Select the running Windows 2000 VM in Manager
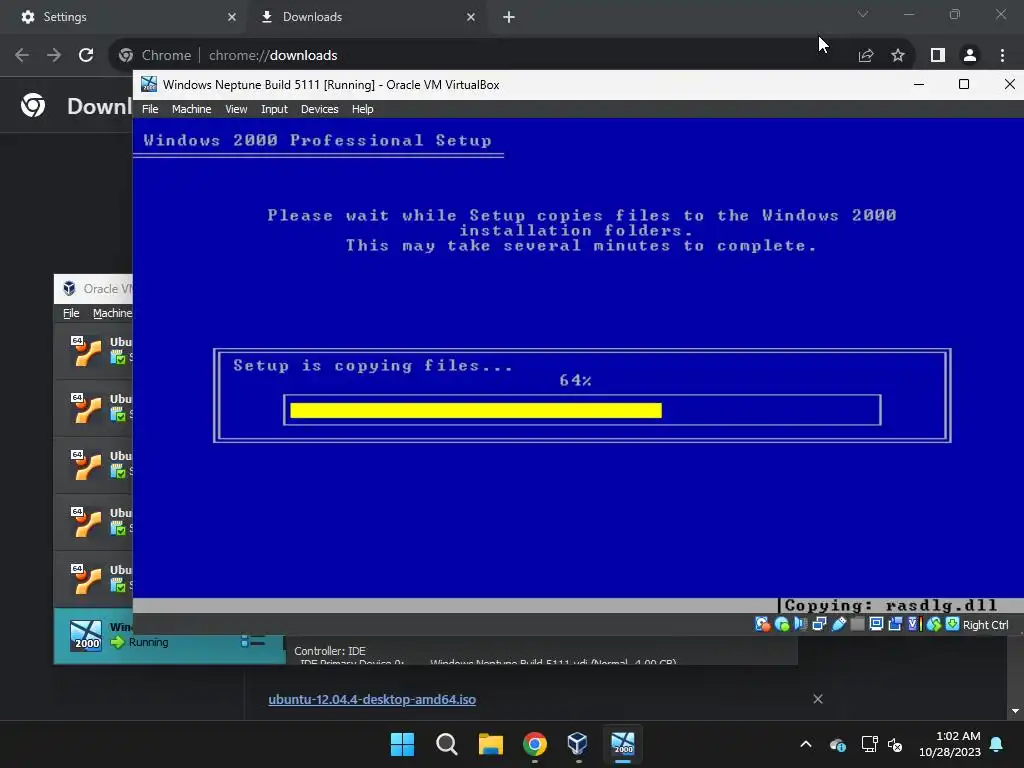This screenshot has width=1024, height=768. 170,636
